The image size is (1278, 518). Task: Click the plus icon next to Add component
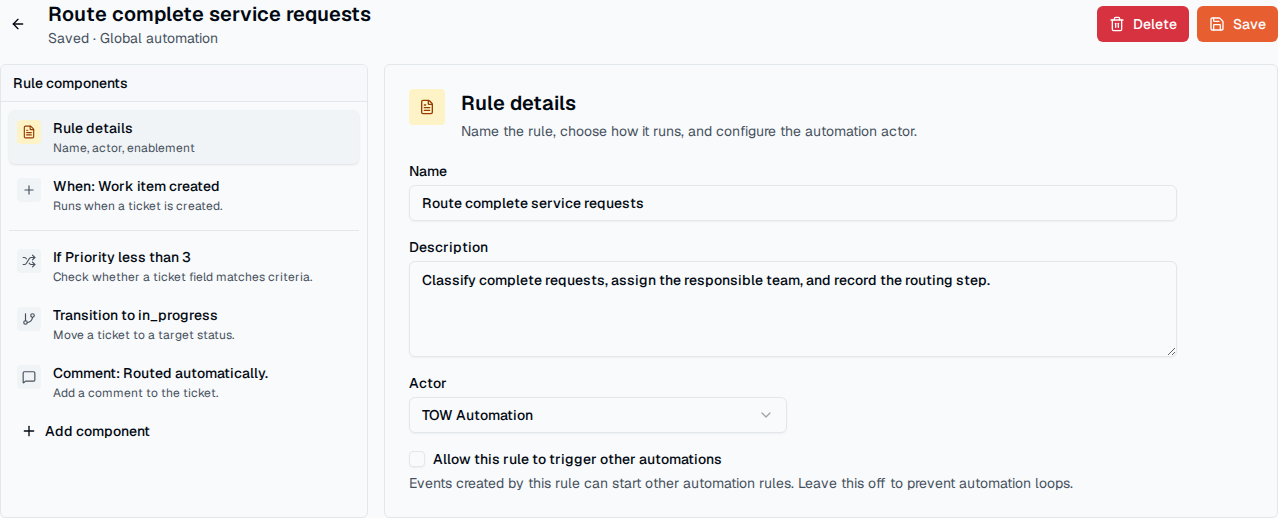(29, 431)
